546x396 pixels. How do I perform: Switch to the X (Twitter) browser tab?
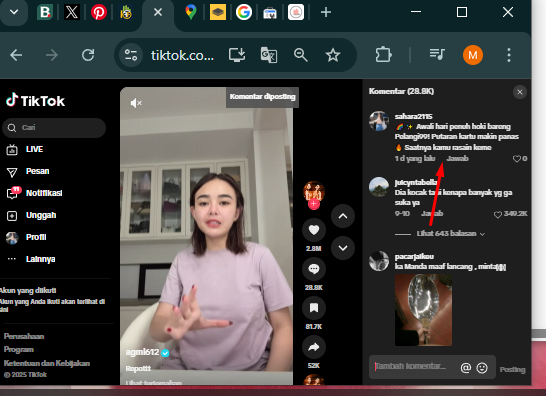click(x=72, y=13)
